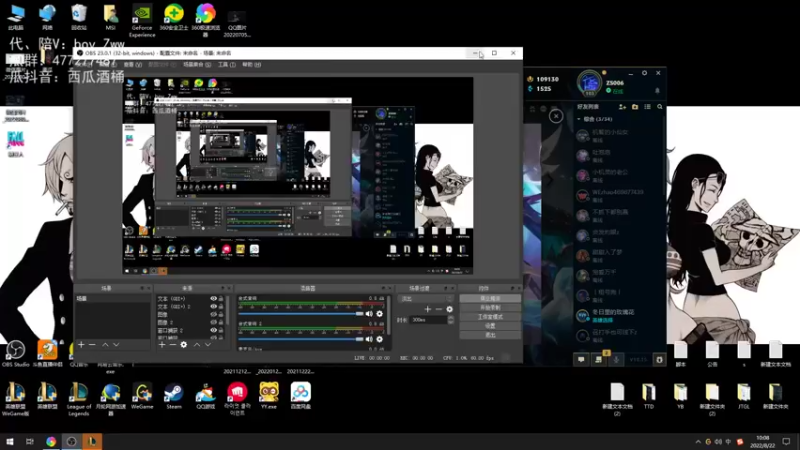
Task: Click the add friend icon in the League client
Action: point(622,107)
